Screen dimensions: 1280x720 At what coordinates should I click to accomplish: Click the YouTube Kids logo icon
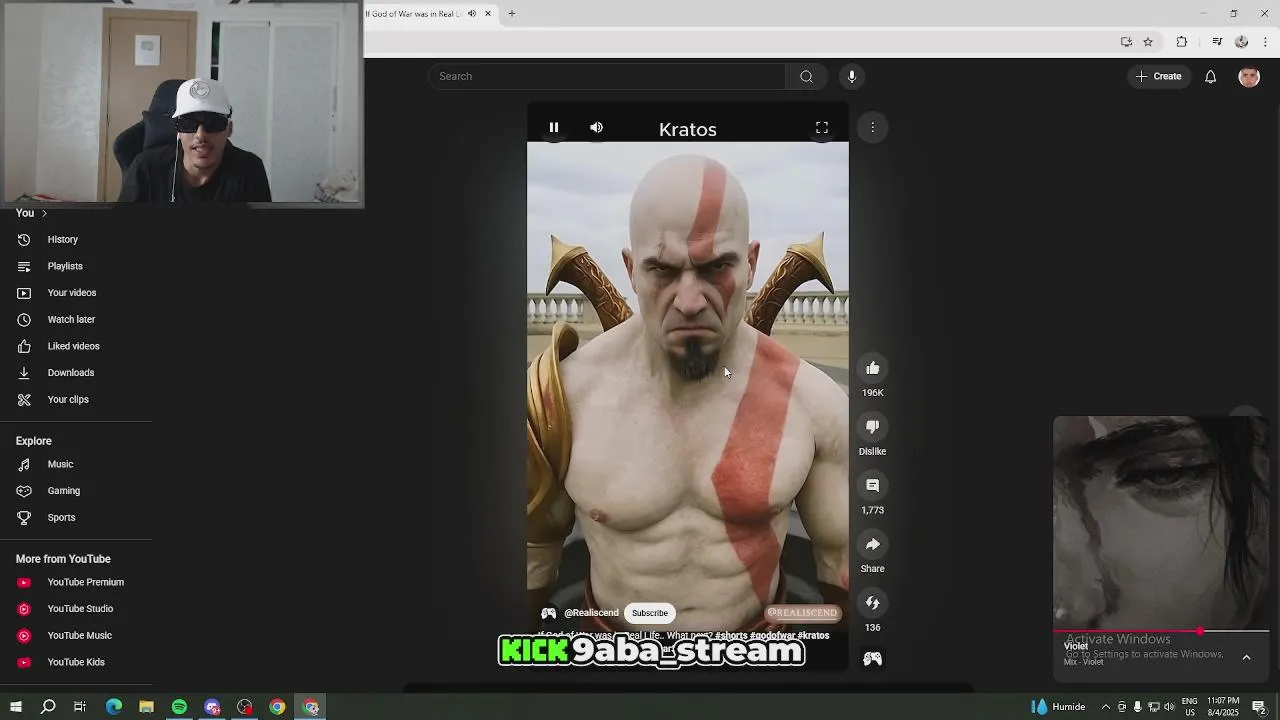point(24,662)
